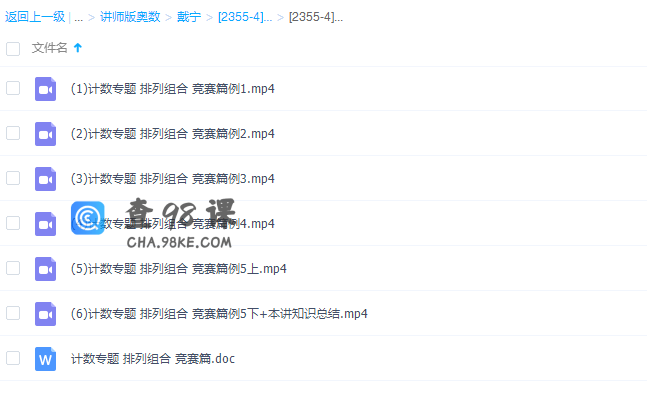647x408 pixels.
Task: Click the video icon for 竞赛篇例1.mp4
Action: [x=45, y=89]
